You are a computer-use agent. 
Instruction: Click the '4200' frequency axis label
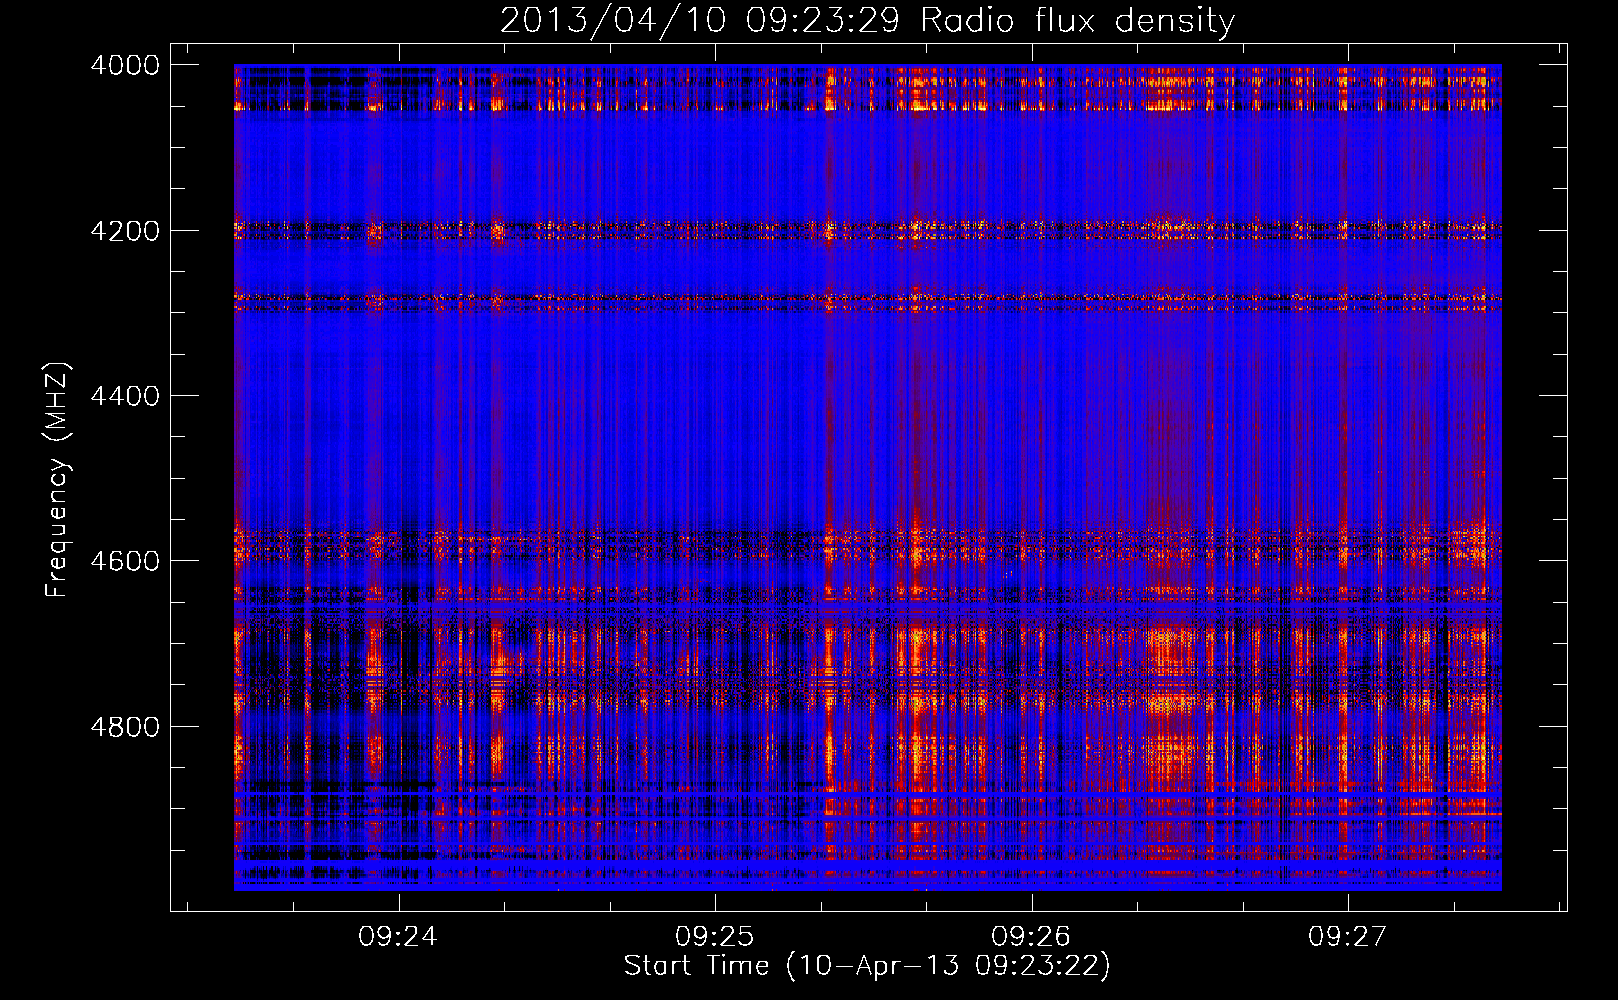(x=125, y=231)
